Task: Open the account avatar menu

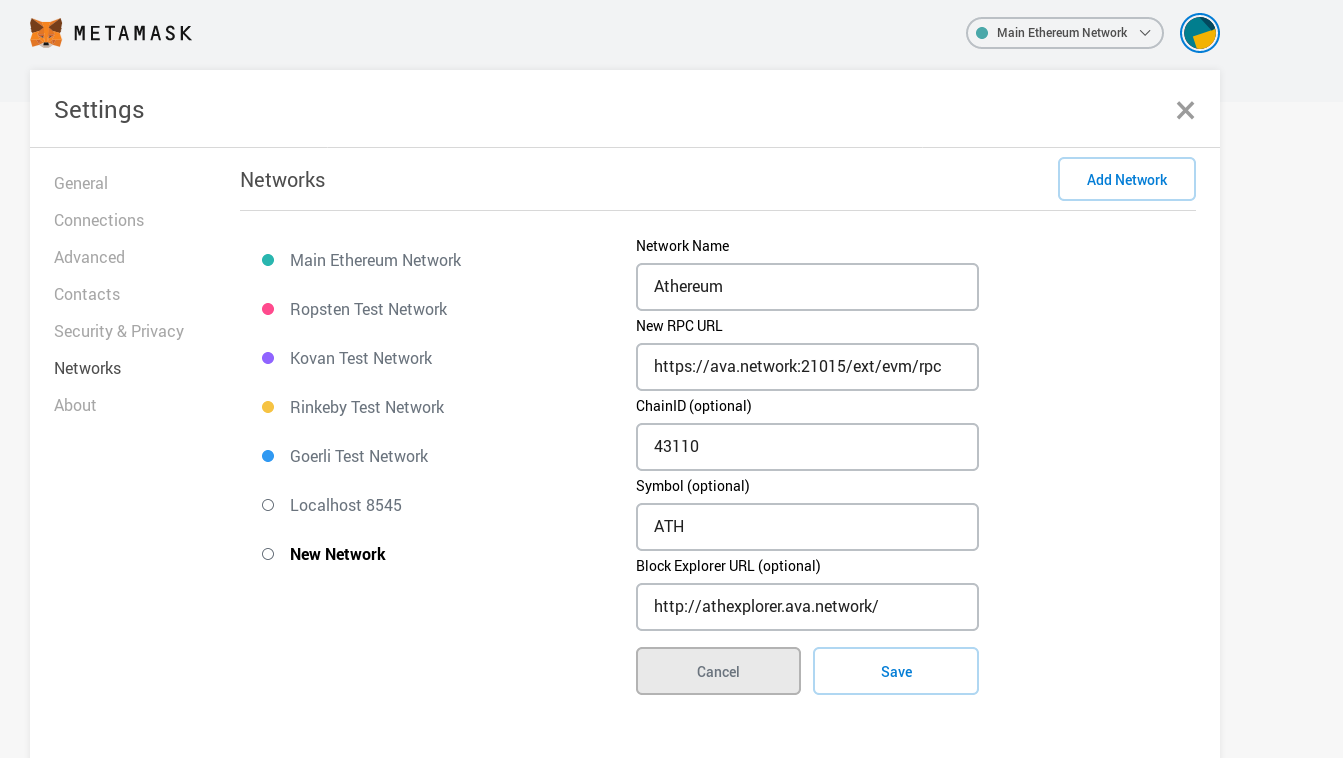Action: [1199, 33]
